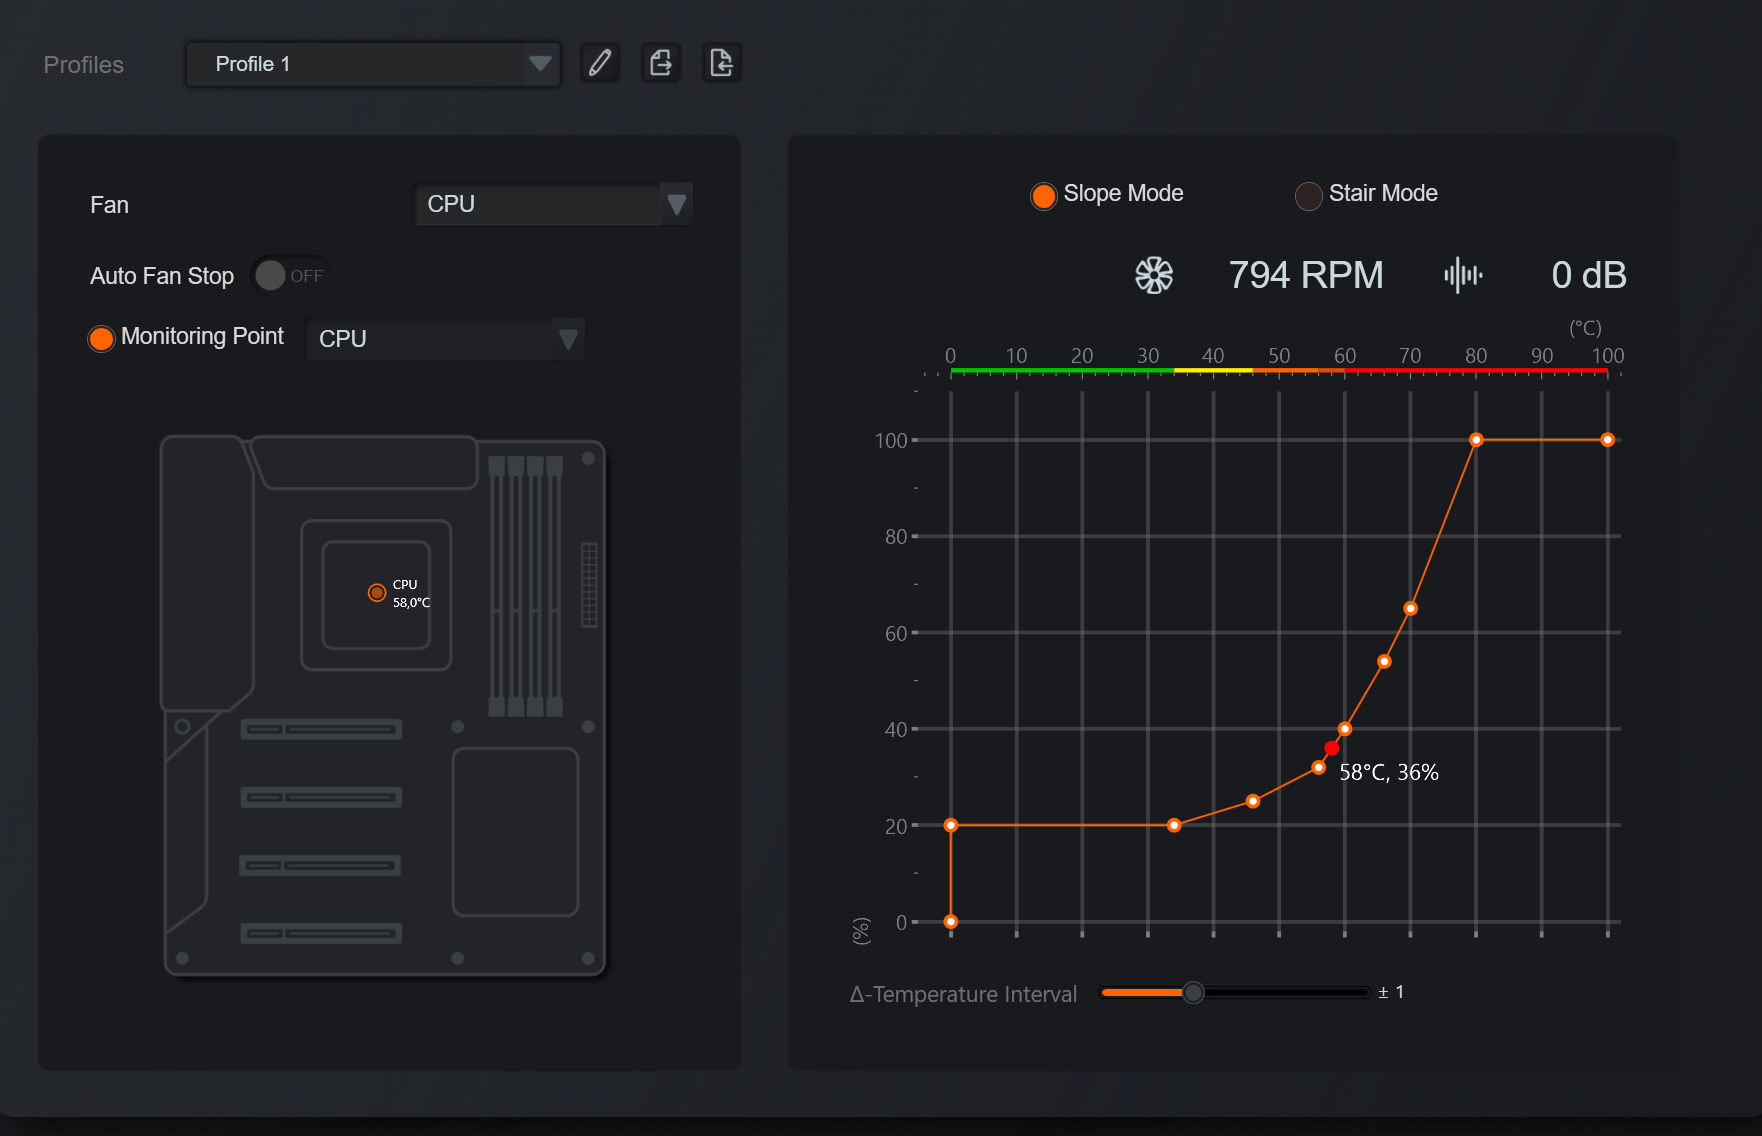This screenshot has width=1762, height=1136.
Task: Click the CPU sensor marker on motherboard
Action: 377,593
